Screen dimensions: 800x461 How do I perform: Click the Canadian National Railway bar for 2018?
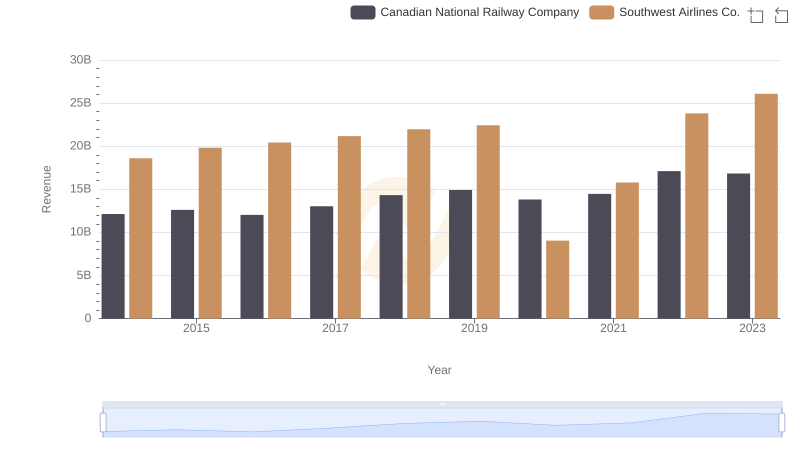[391, 257]
